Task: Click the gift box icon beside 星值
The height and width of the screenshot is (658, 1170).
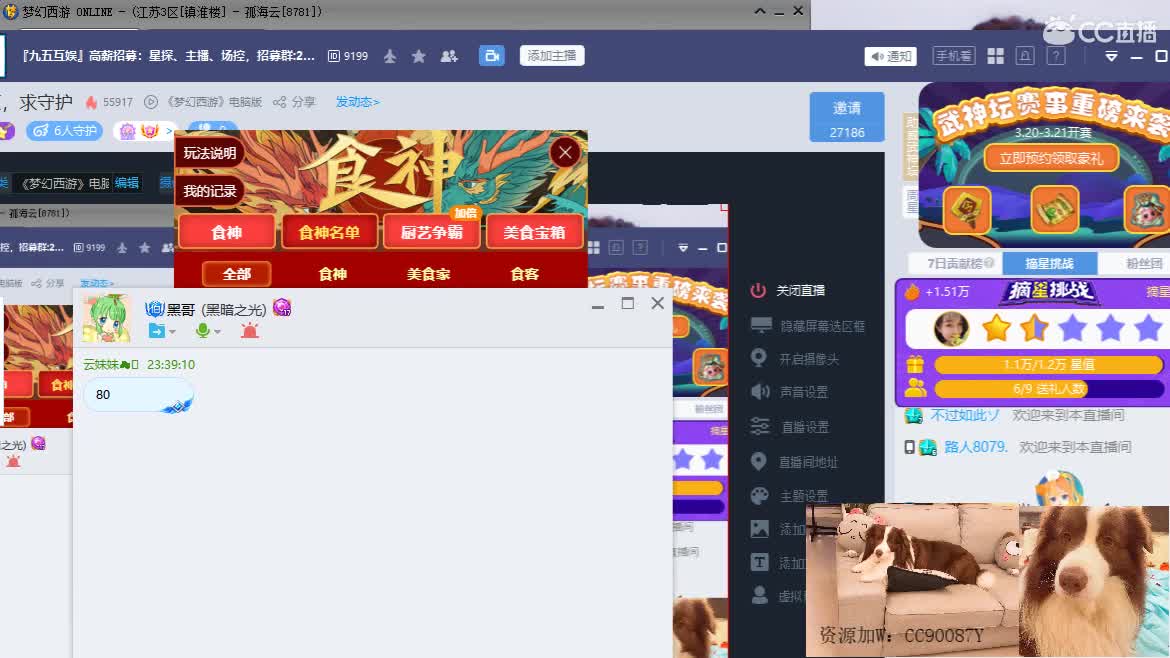Action: [x=915, y=364]
